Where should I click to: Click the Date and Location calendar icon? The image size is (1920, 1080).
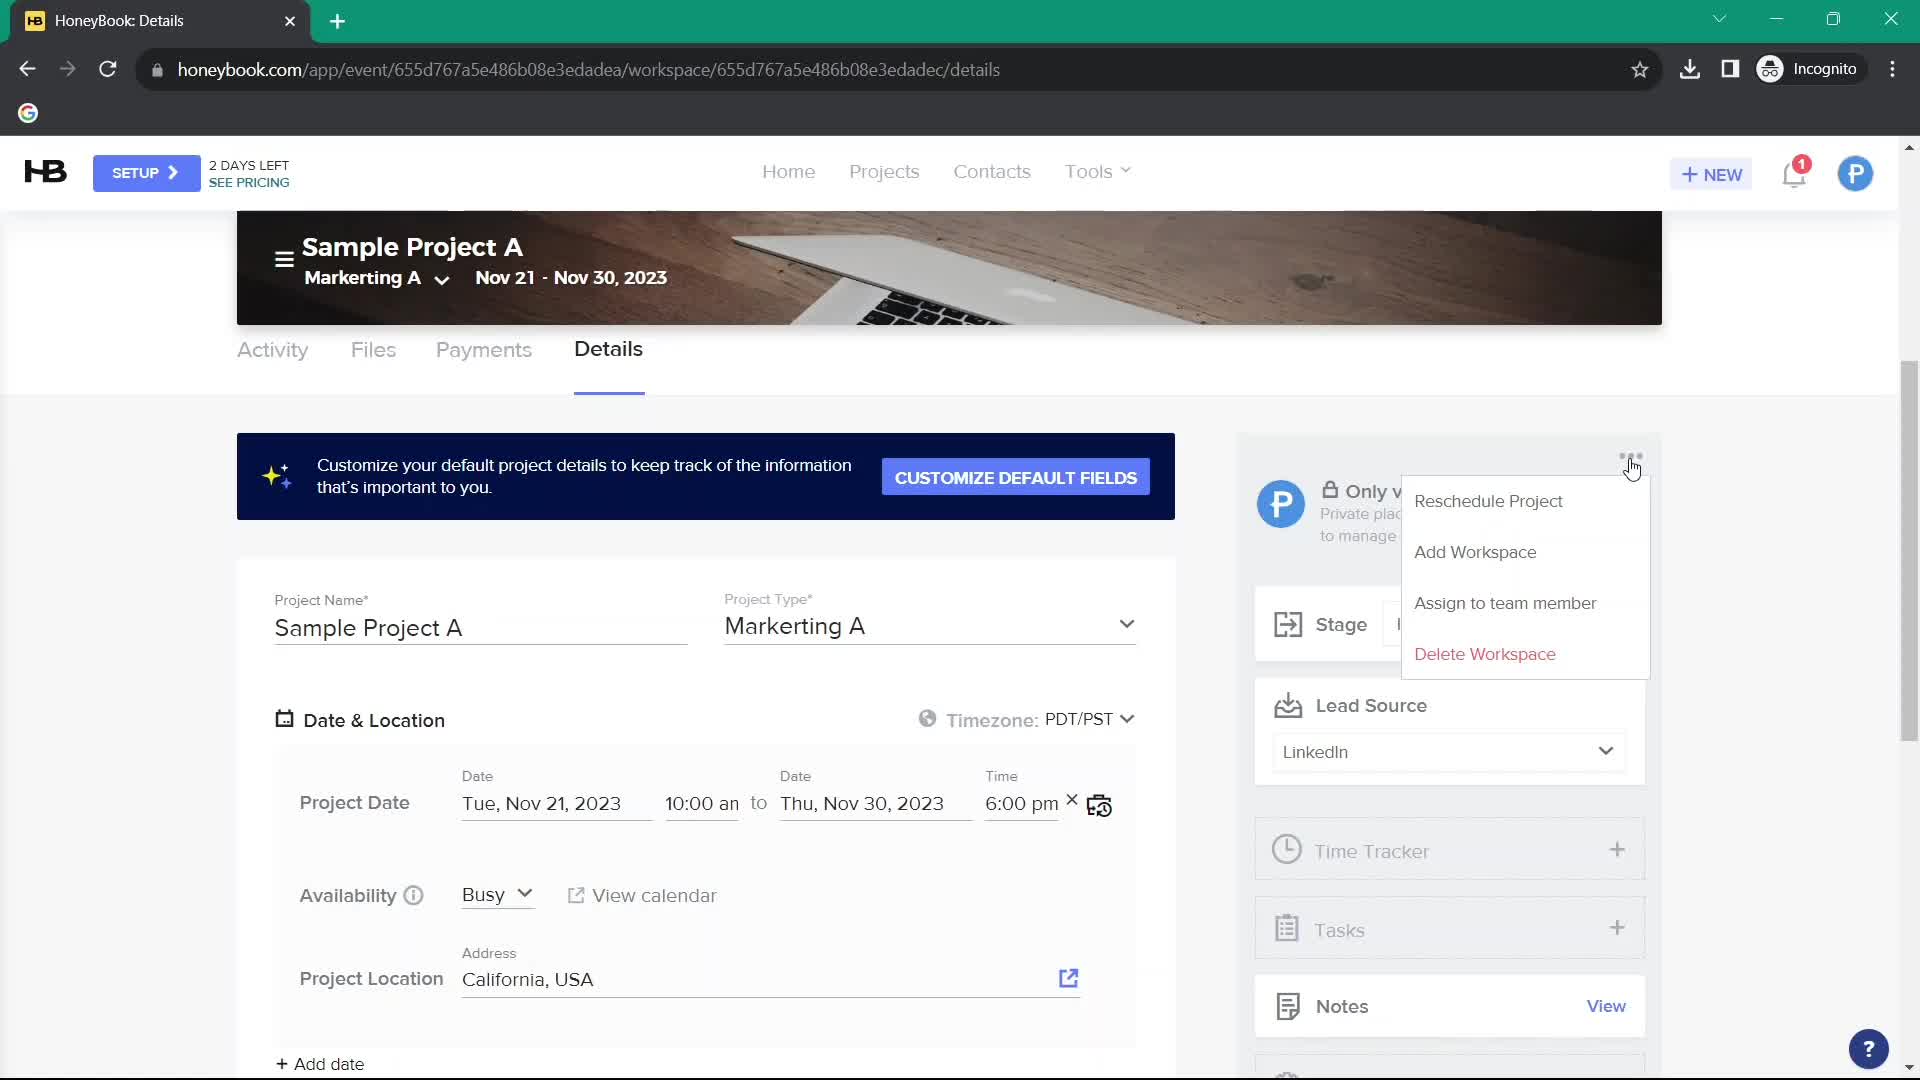(284, 719)
